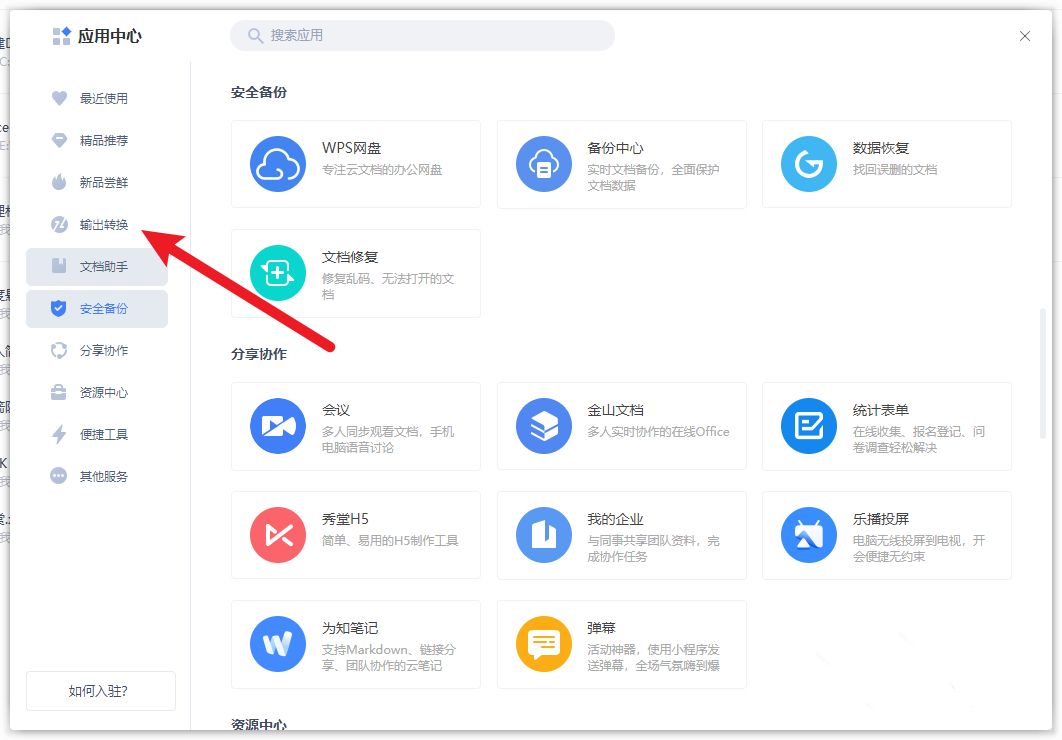Click the 为知笔记 title text

[350, 628]
